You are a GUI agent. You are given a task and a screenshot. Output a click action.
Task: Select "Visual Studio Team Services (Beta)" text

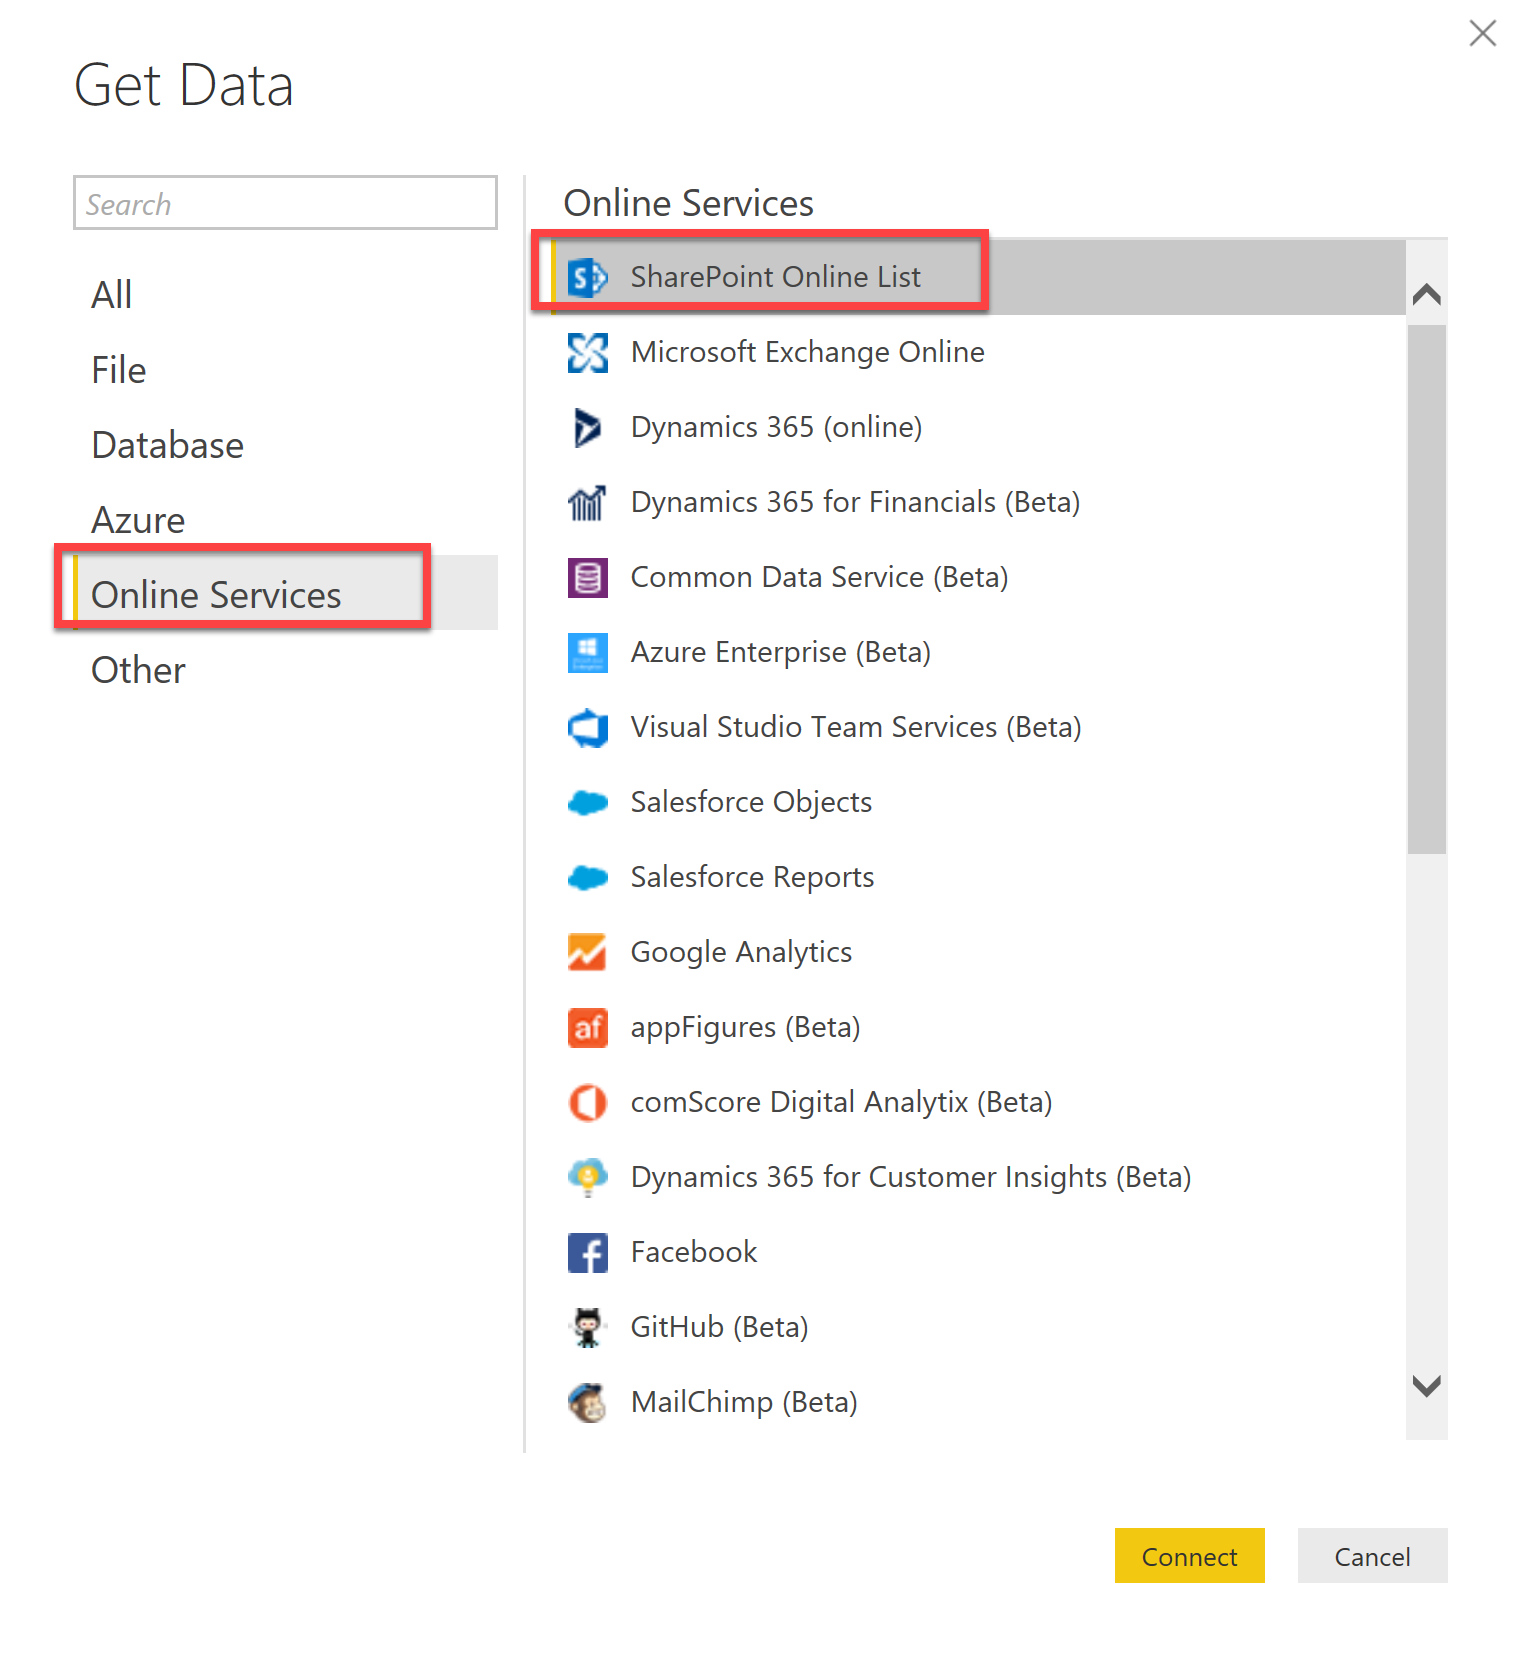(857, 727)
